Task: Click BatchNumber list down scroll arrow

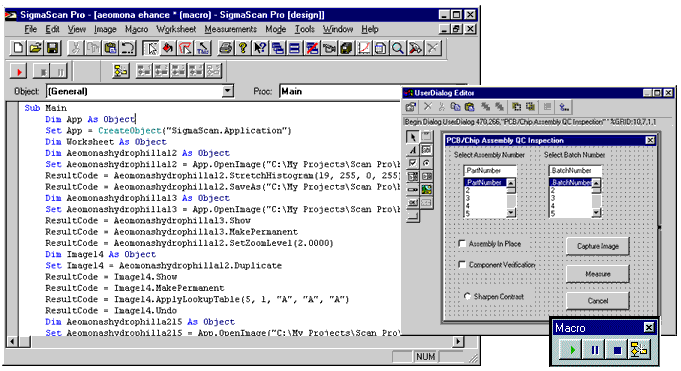Action: point(596,212)
